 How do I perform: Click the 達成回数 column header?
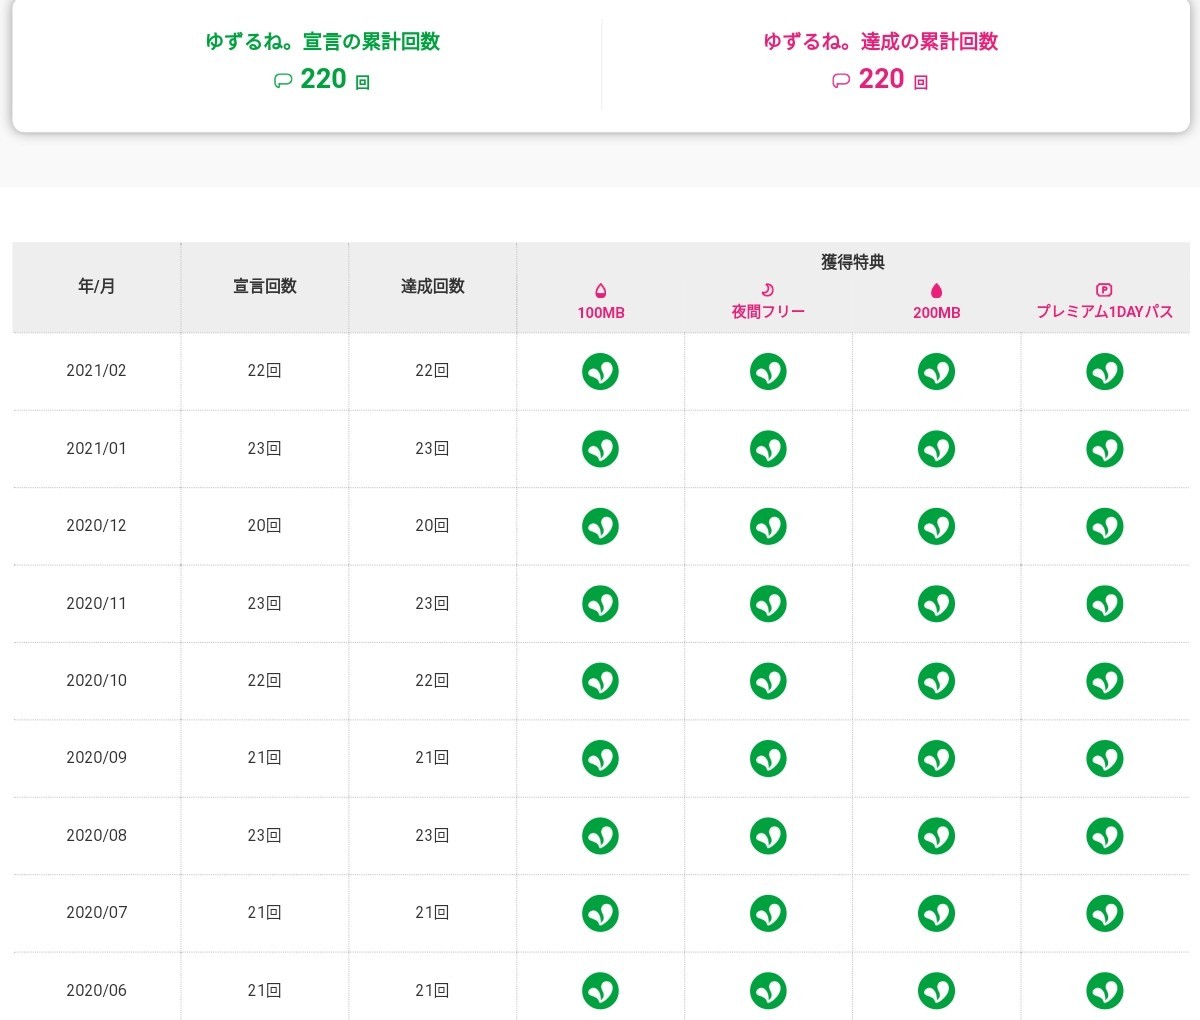[432, 287]
